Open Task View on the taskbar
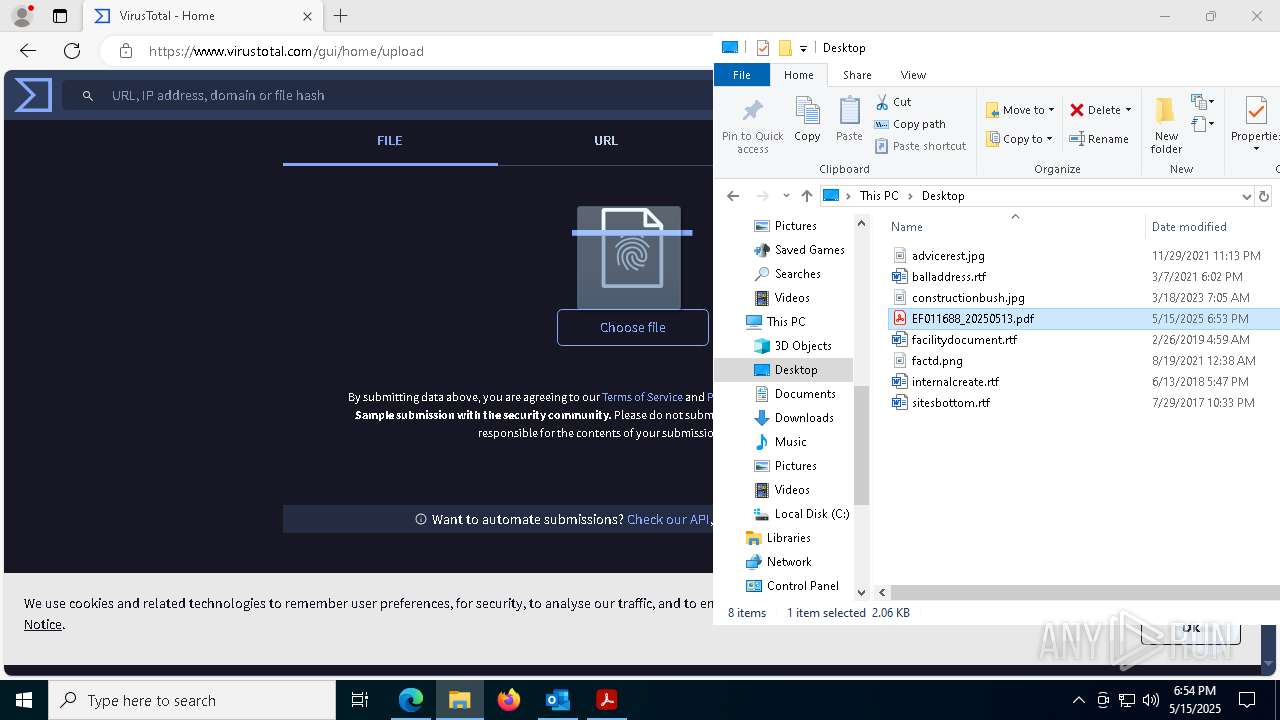1280x720 pixels. tap(361, 700)
